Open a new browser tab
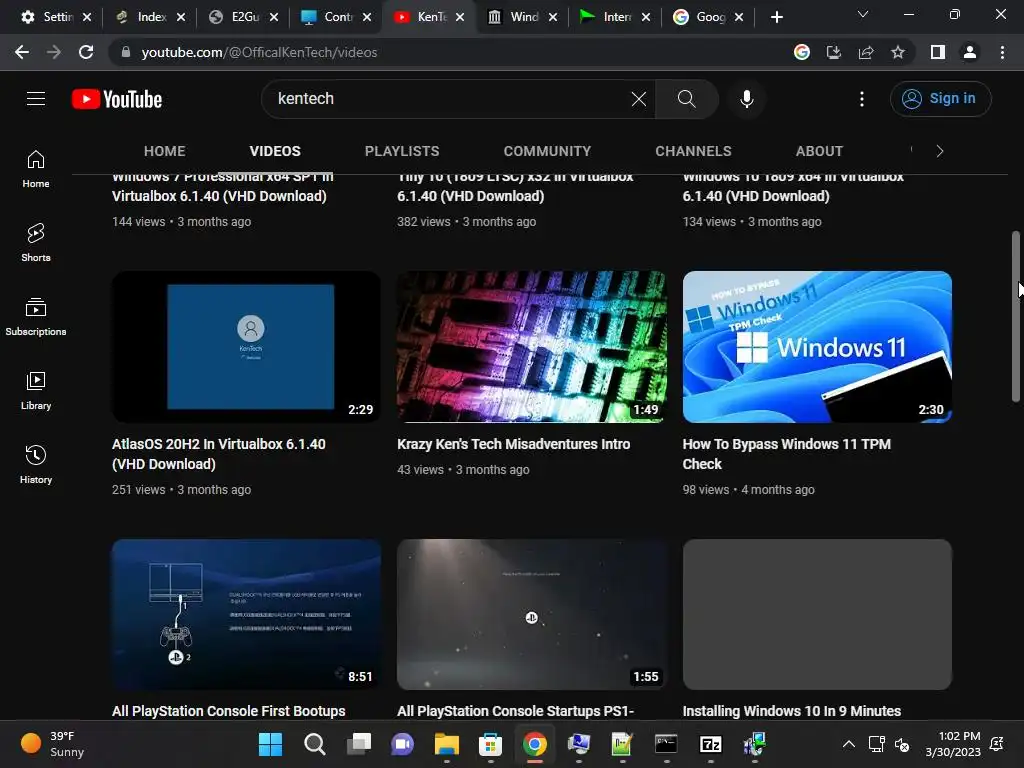 click(776, 17)
